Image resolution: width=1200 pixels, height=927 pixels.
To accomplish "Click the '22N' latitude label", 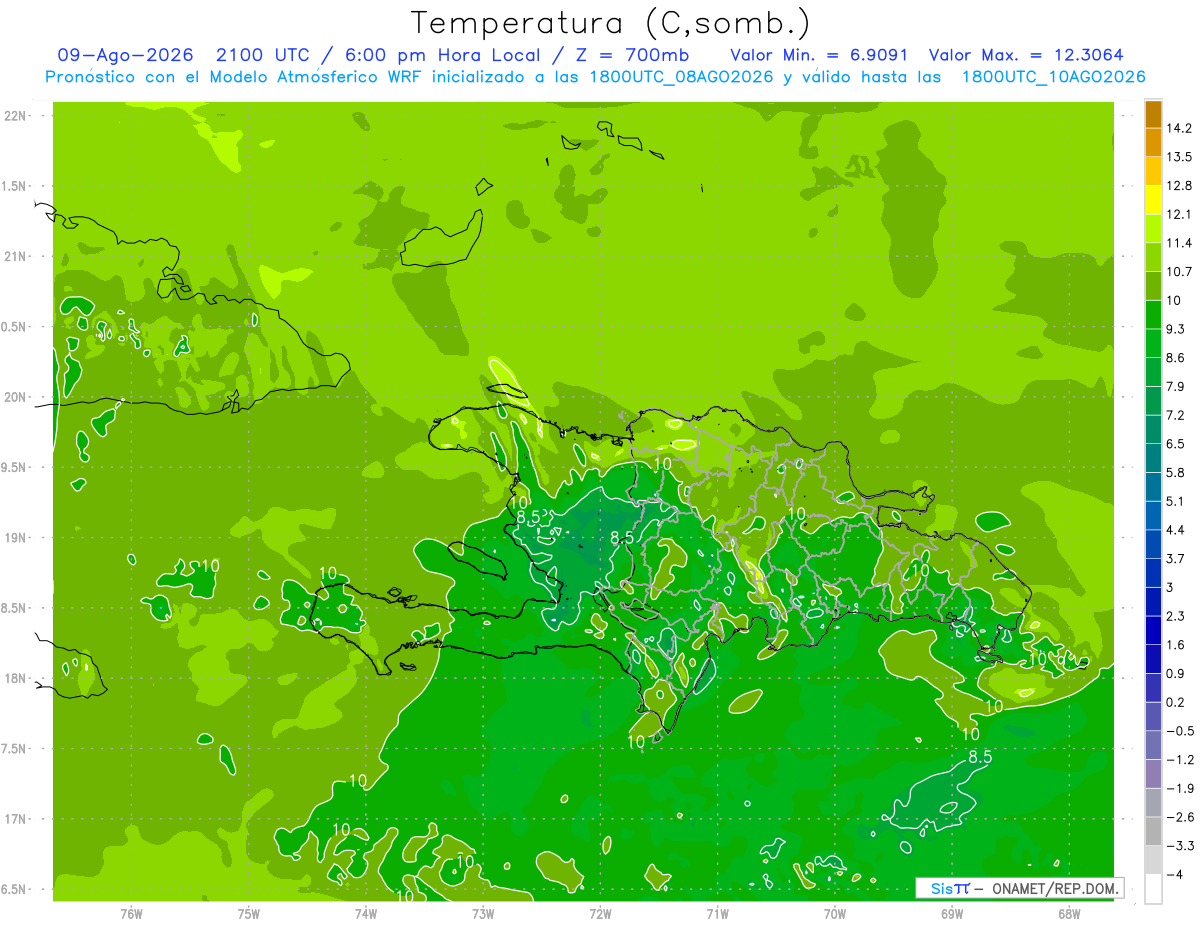I will 16,115.
